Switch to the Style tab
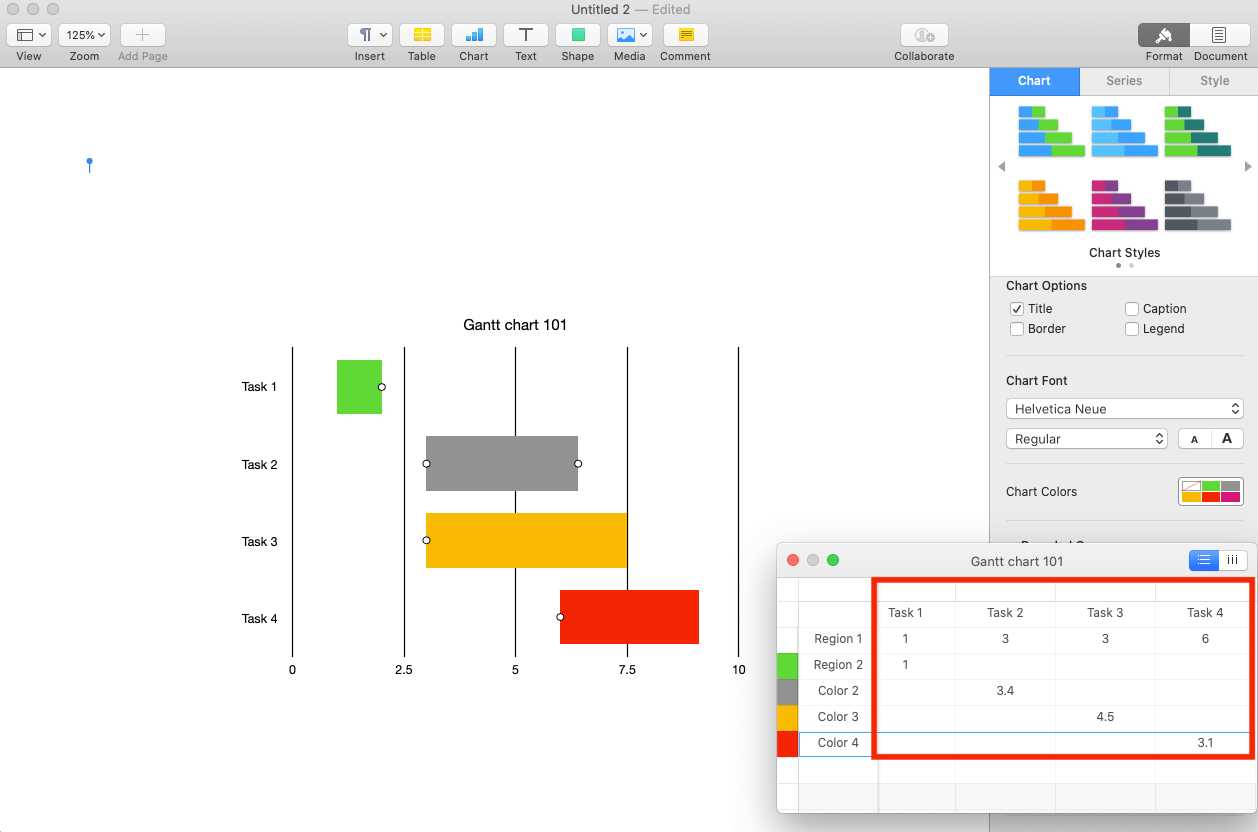The height and width of the screenshot is (832, 1258). click(x=1213, y=80)
